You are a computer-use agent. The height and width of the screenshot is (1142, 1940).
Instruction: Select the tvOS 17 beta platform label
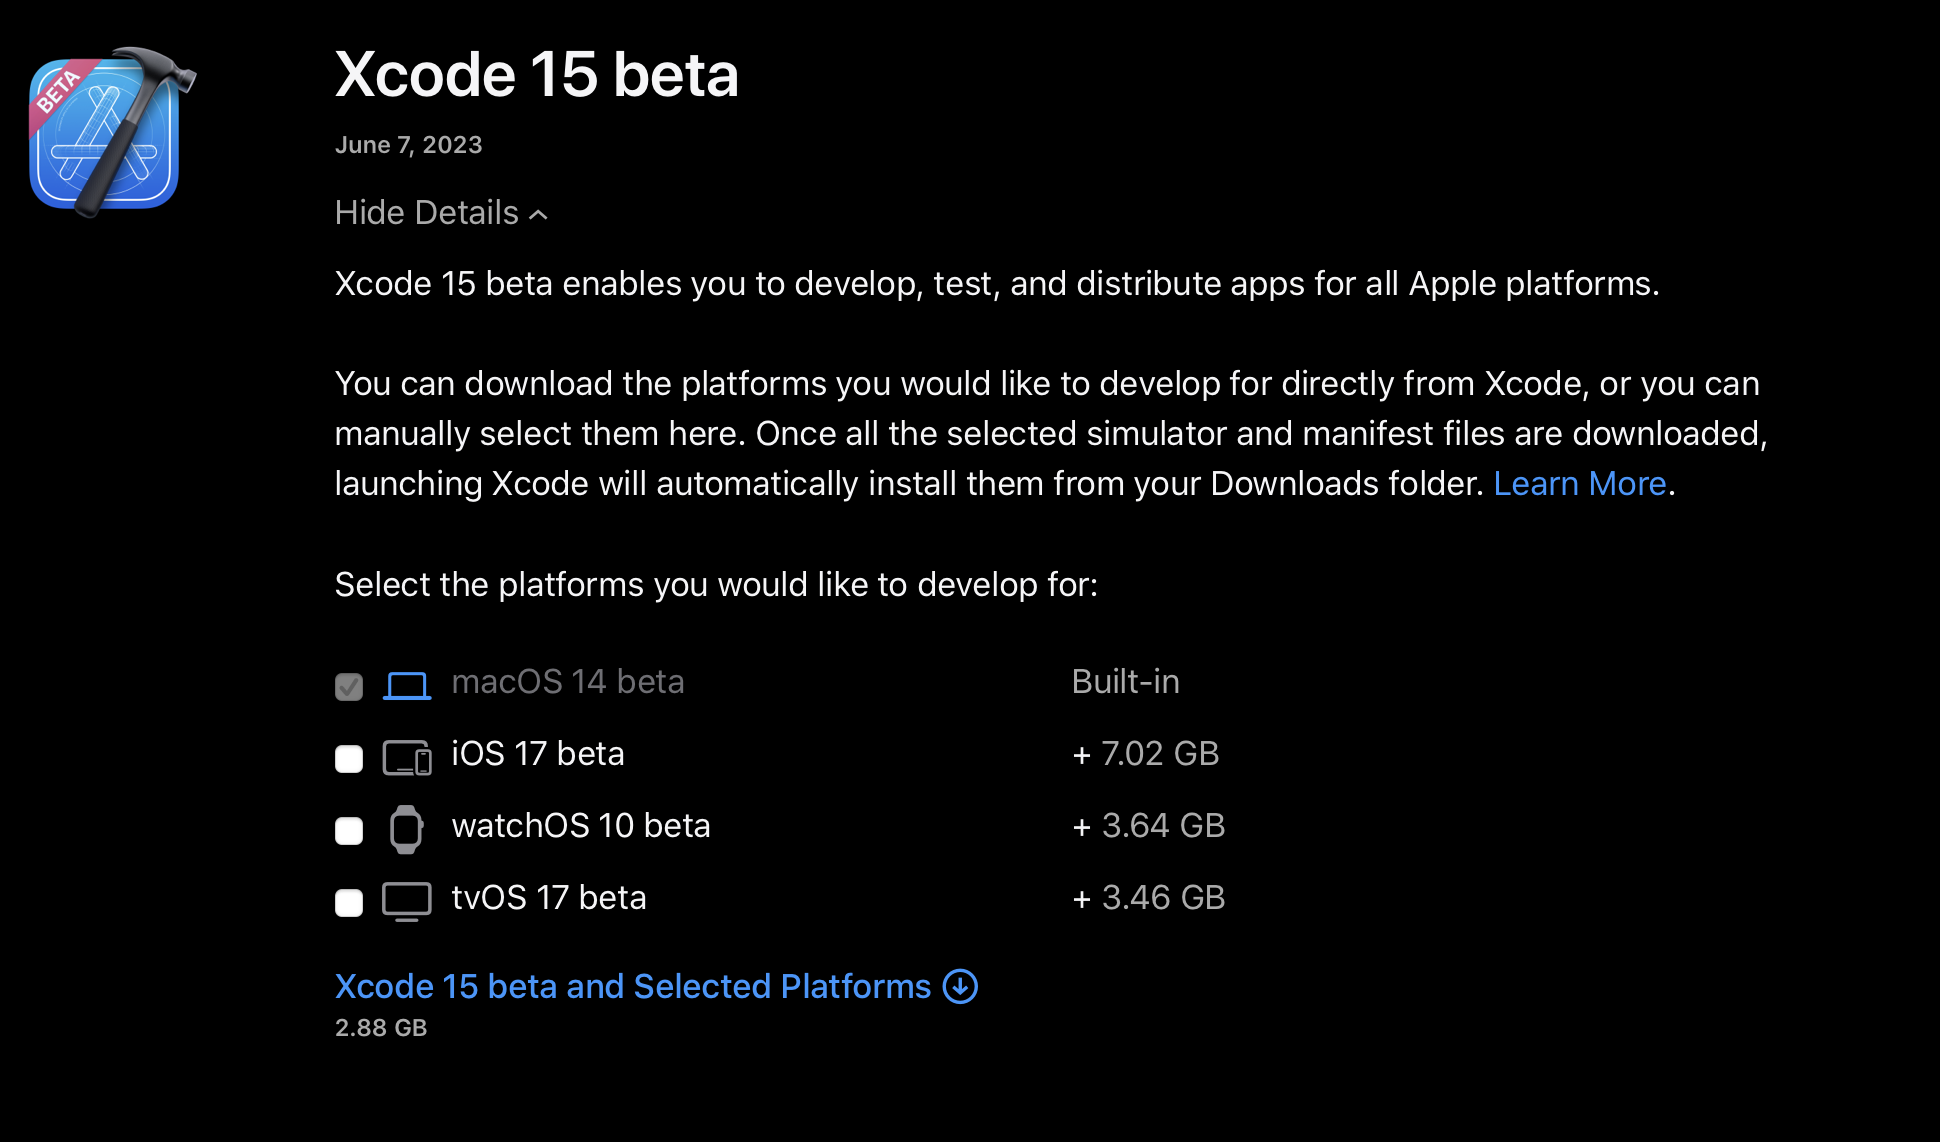(x=549, y=898)
